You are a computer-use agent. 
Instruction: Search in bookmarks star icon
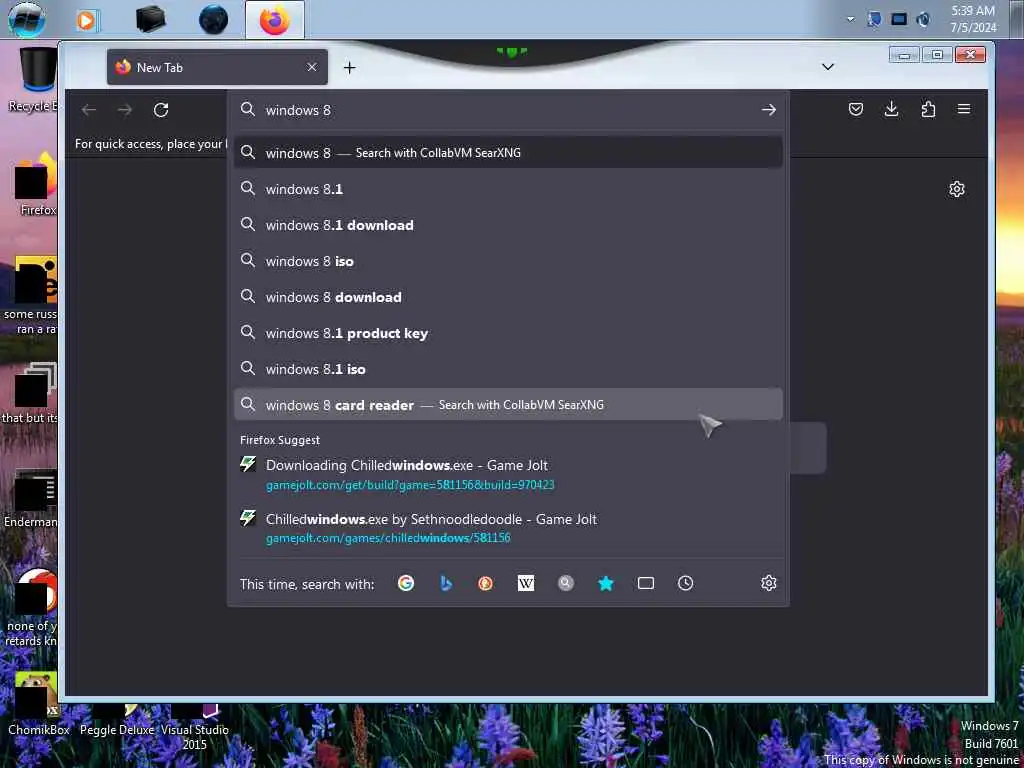(606, 583)
